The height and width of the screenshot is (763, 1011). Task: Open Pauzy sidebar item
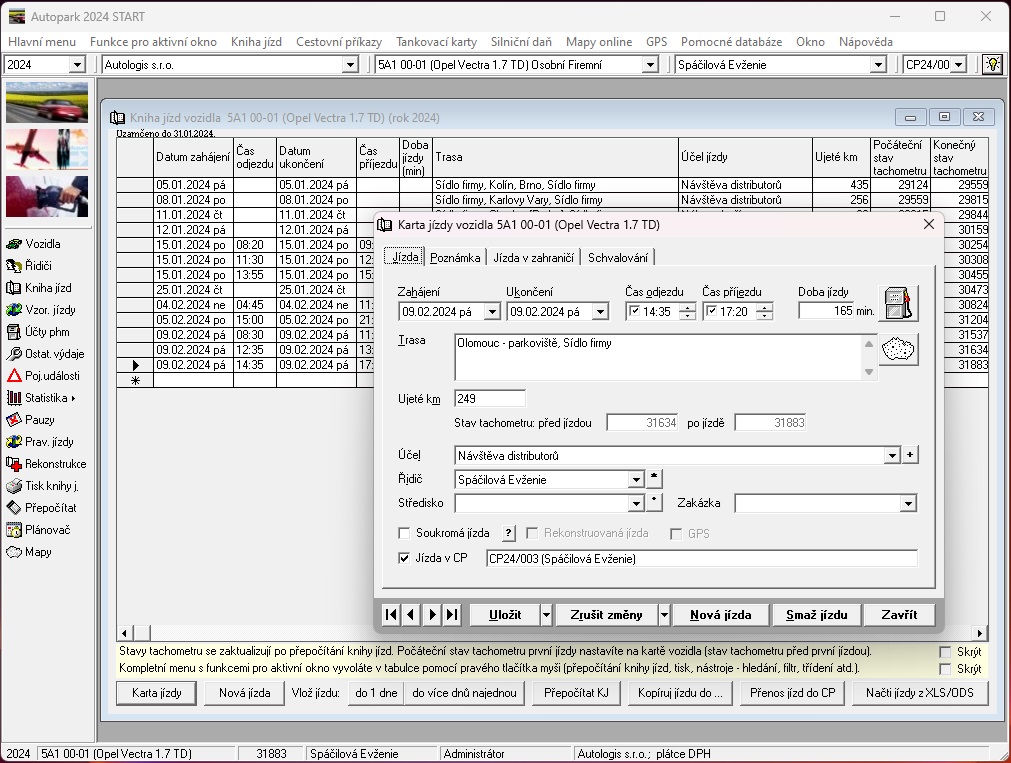(x=30, y=420)
